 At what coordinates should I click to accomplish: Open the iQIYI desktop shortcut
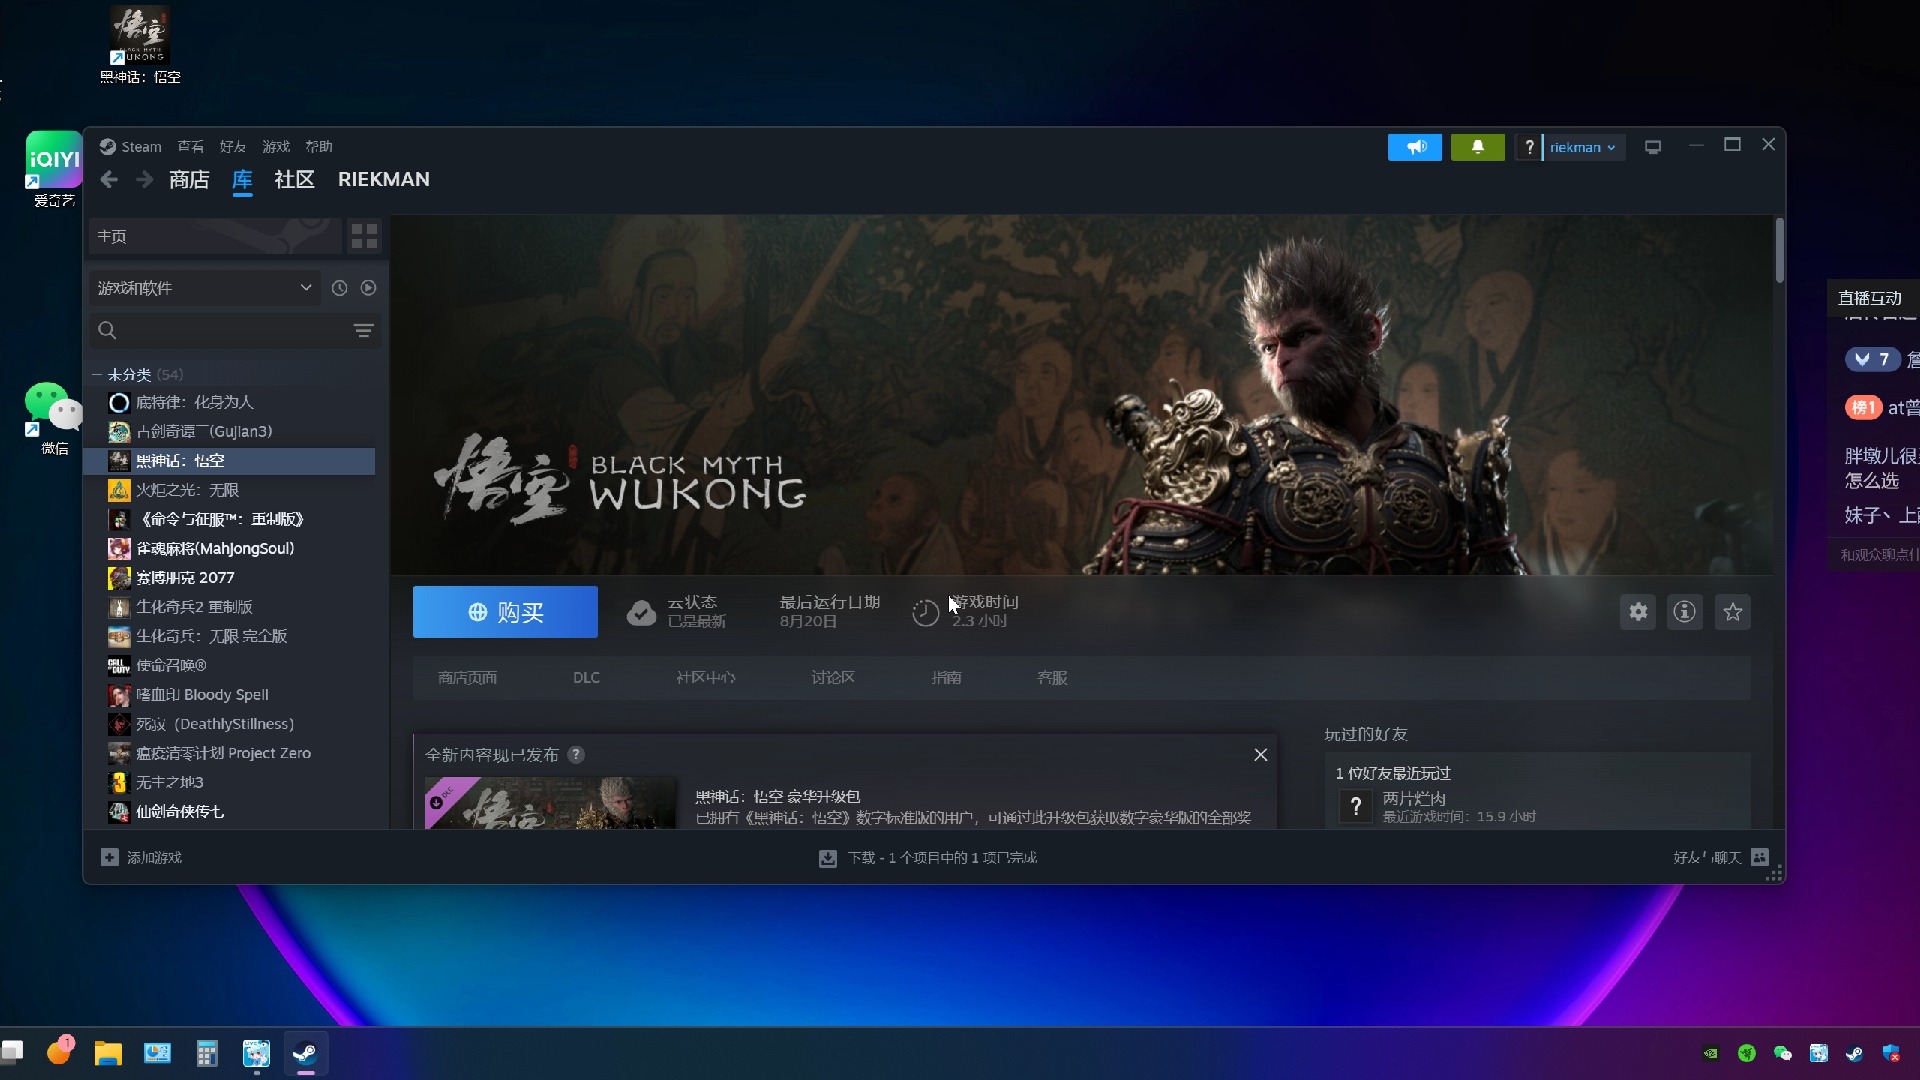[x=54, y=169]
